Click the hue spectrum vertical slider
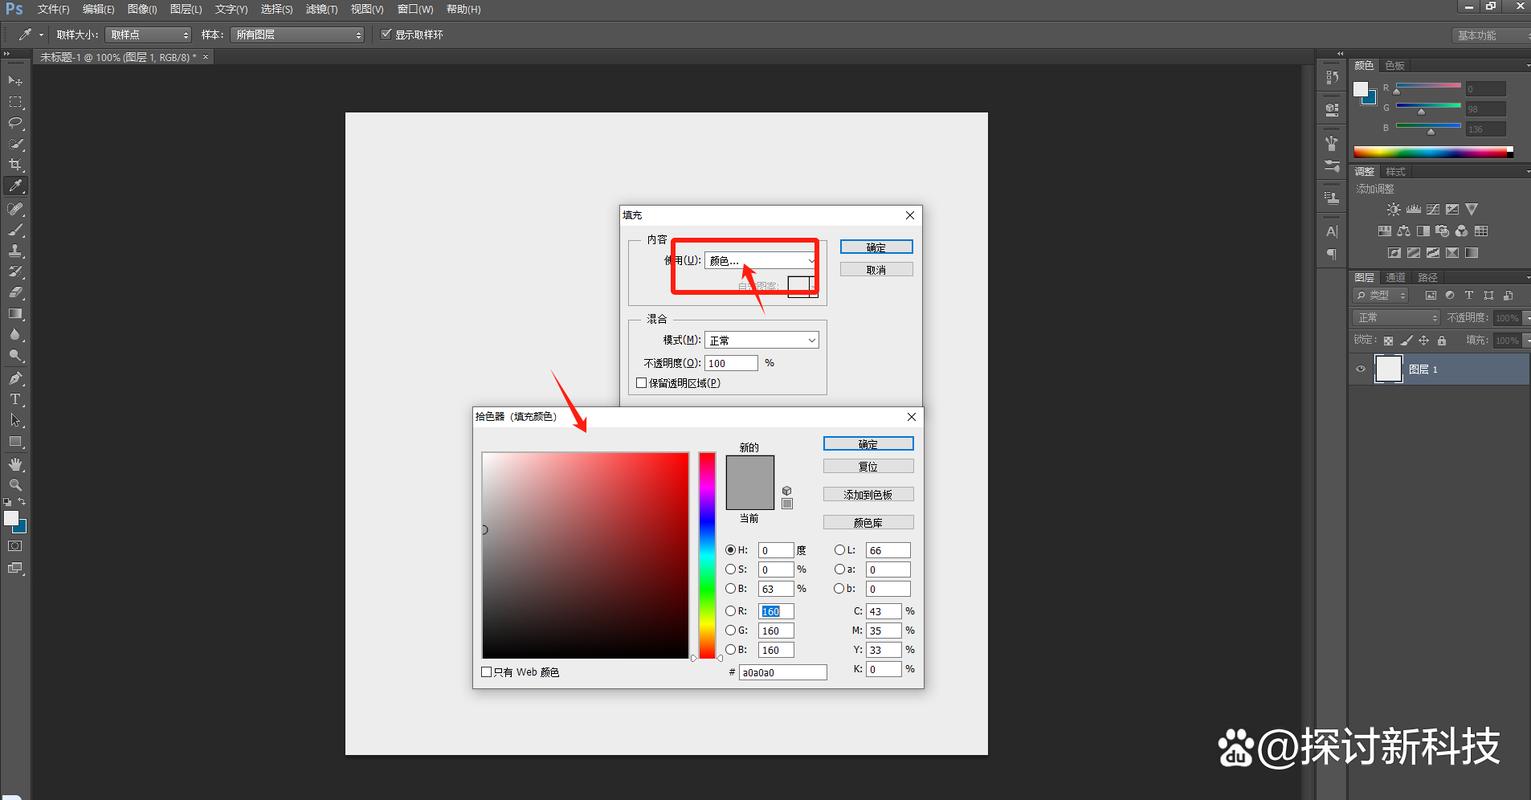Image resolution: width=1531 pixels, height=800 pixels. click(x=707, y=555)
